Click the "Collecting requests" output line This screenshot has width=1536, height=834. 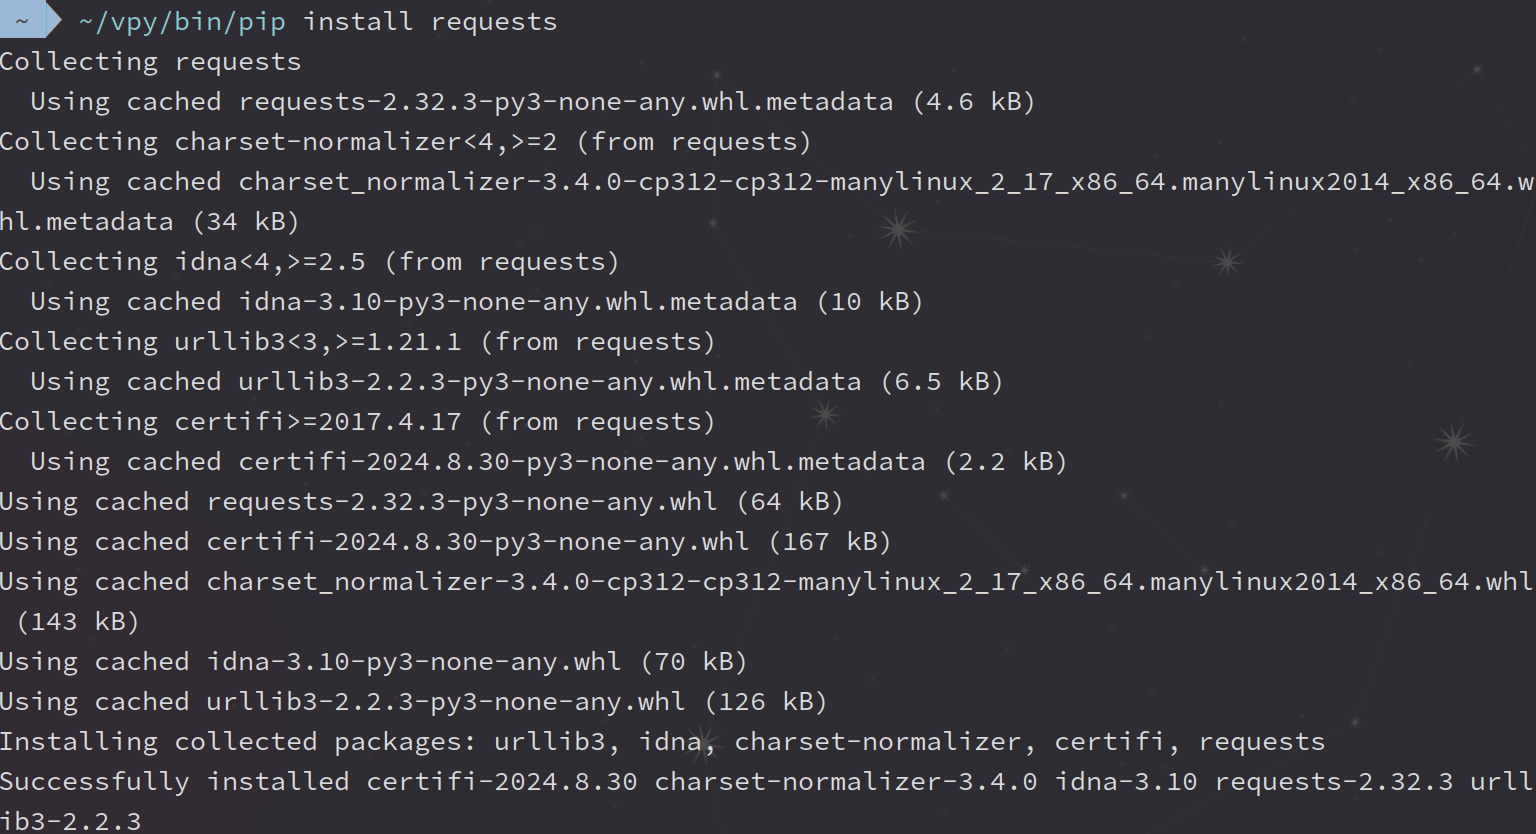pos(150,62)
